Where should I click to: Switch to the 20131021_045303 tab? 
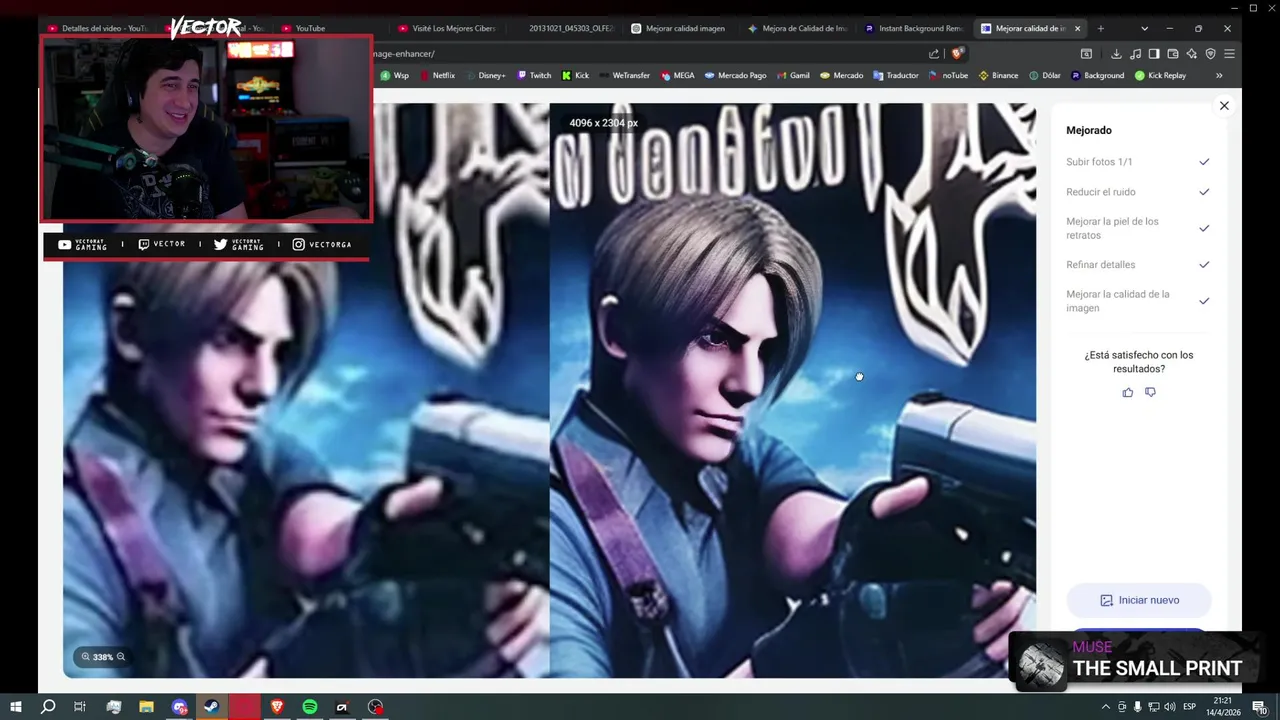point(566,28)
